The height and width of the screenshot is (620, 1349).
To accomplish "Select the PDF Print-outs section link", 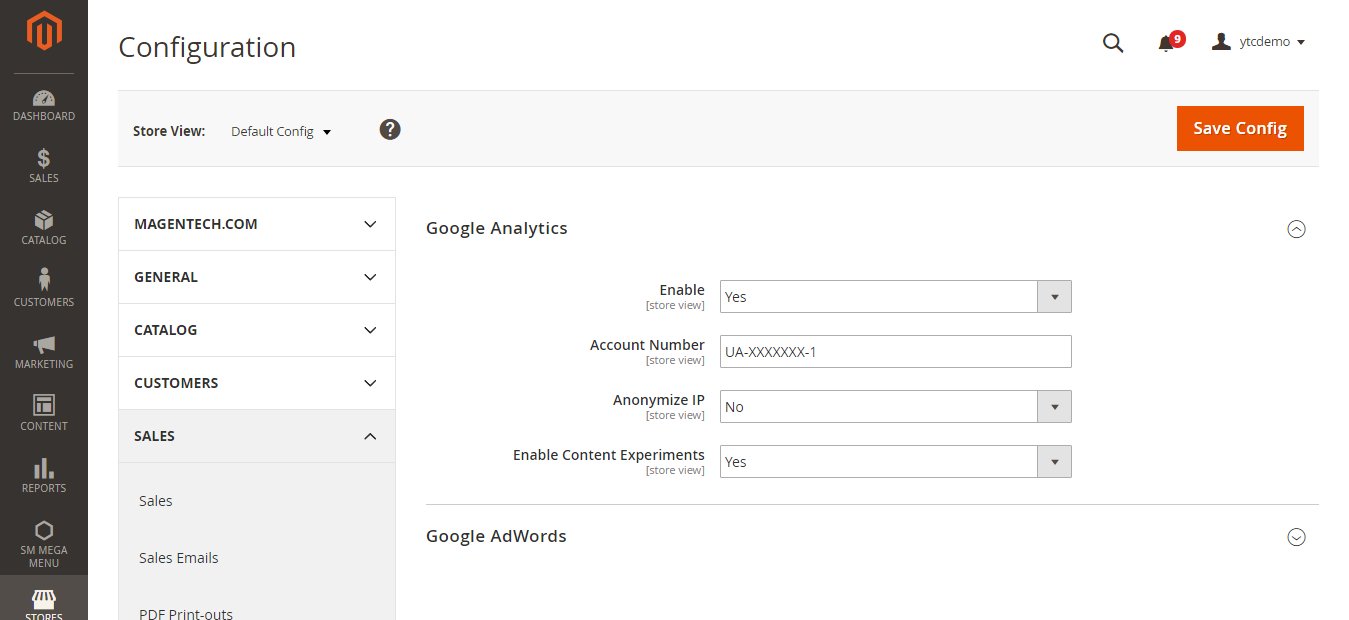I will [186, 614].
